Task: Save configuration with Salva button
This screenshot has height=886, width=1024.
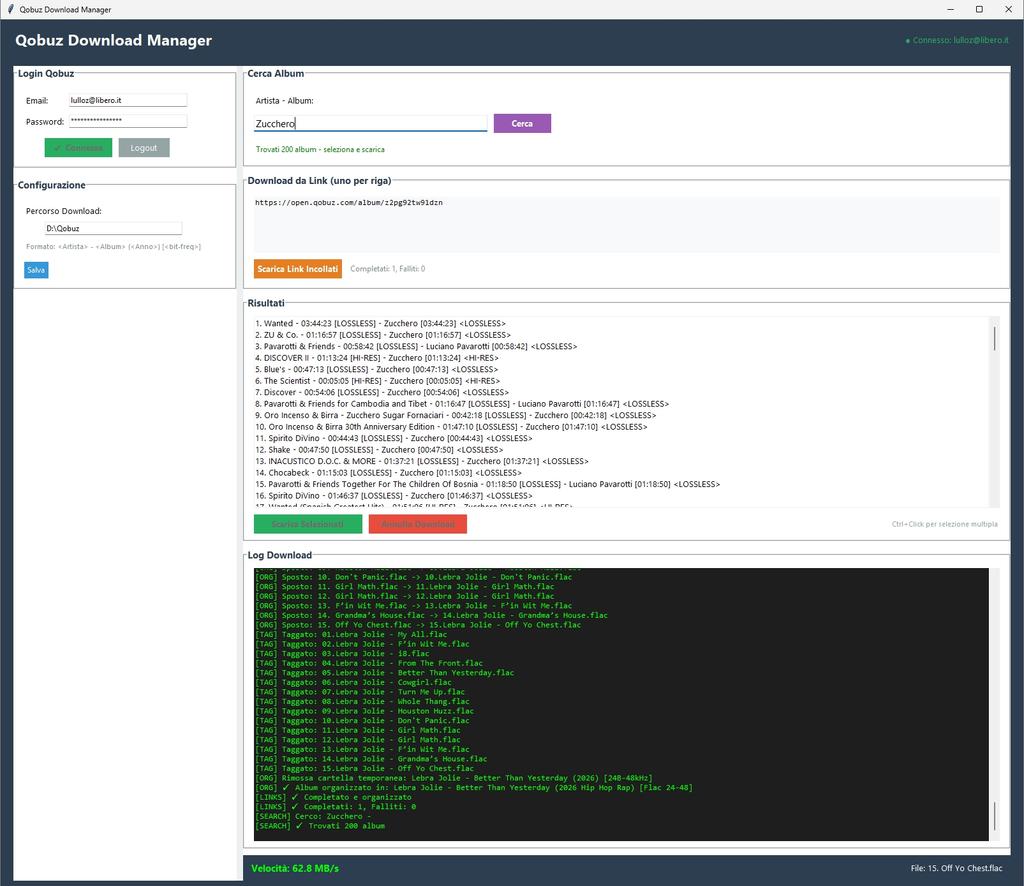Action: tap(36, 270)
